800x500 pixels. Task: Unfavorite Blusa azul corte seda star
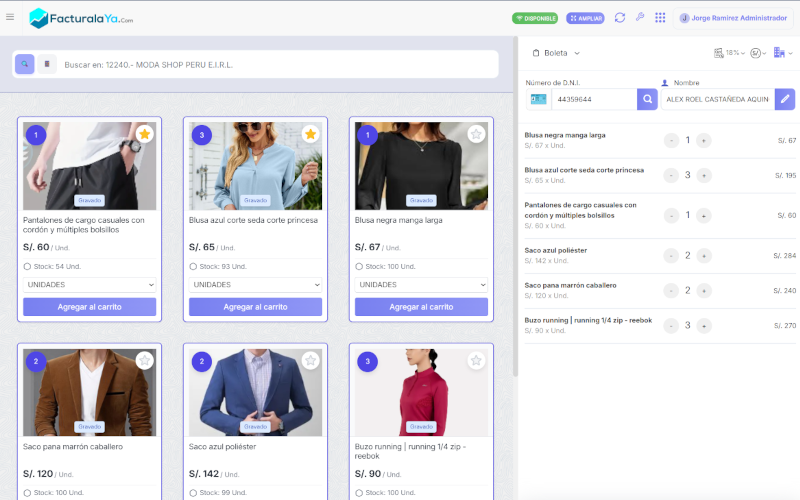click(311, 134)
